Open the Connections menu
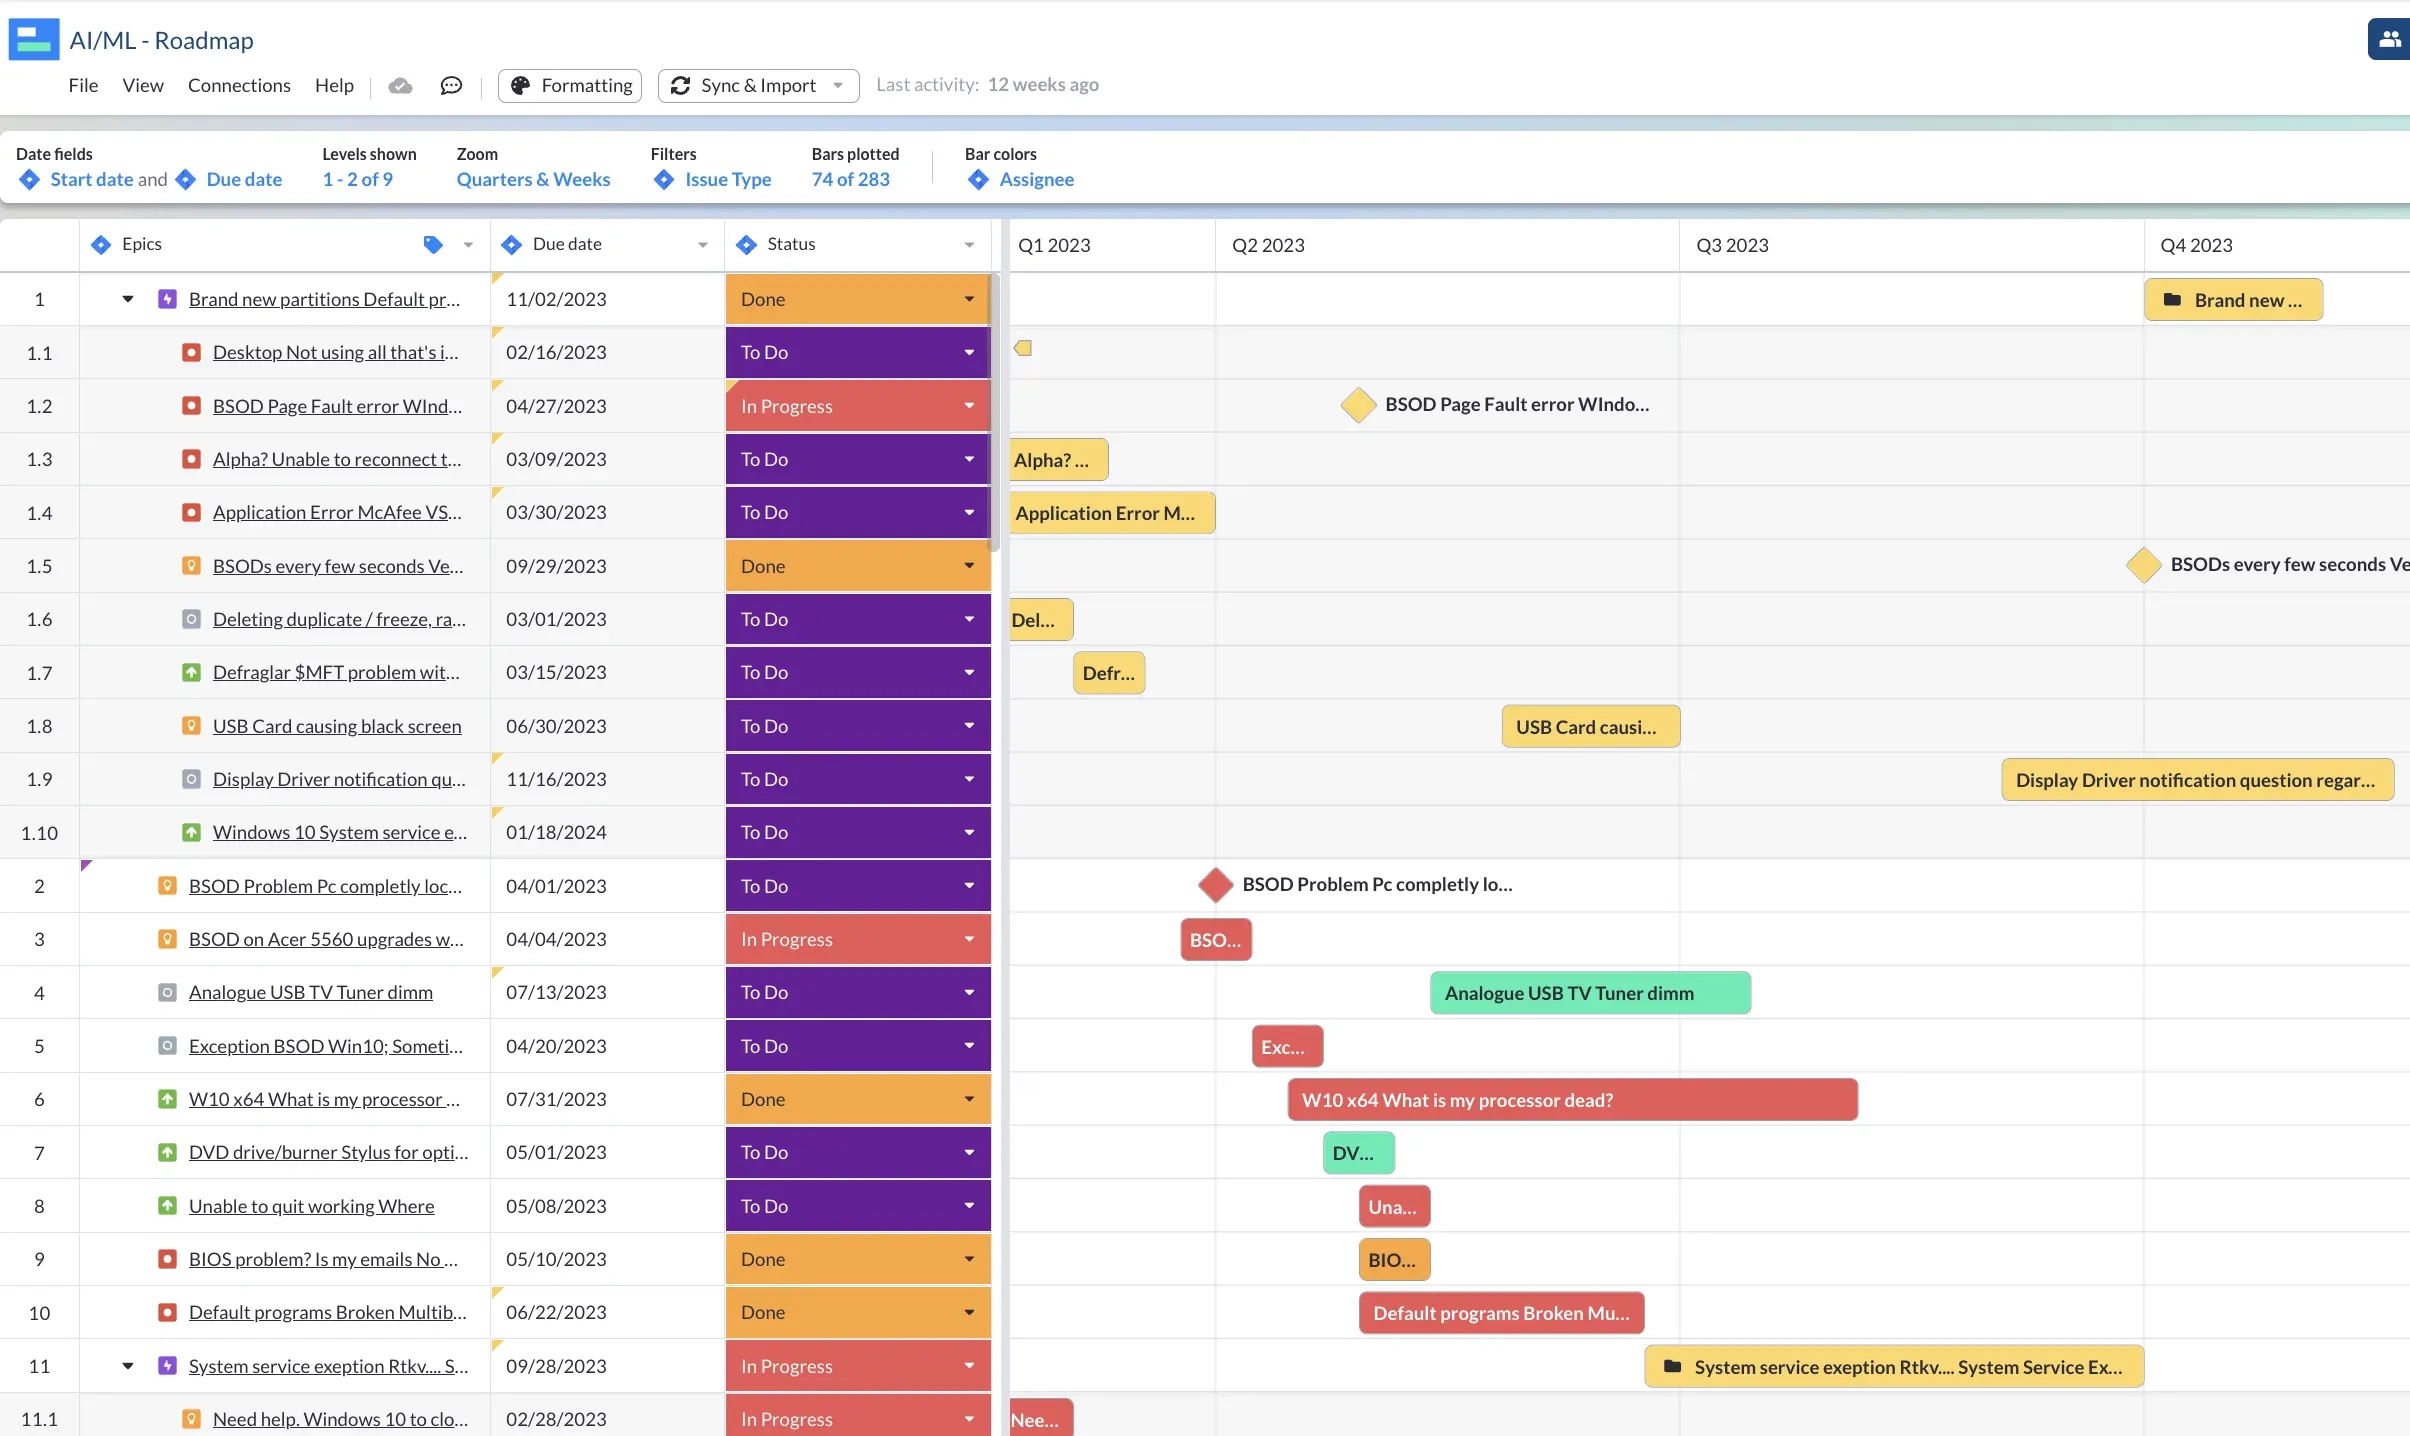 (x=239, y=86)
